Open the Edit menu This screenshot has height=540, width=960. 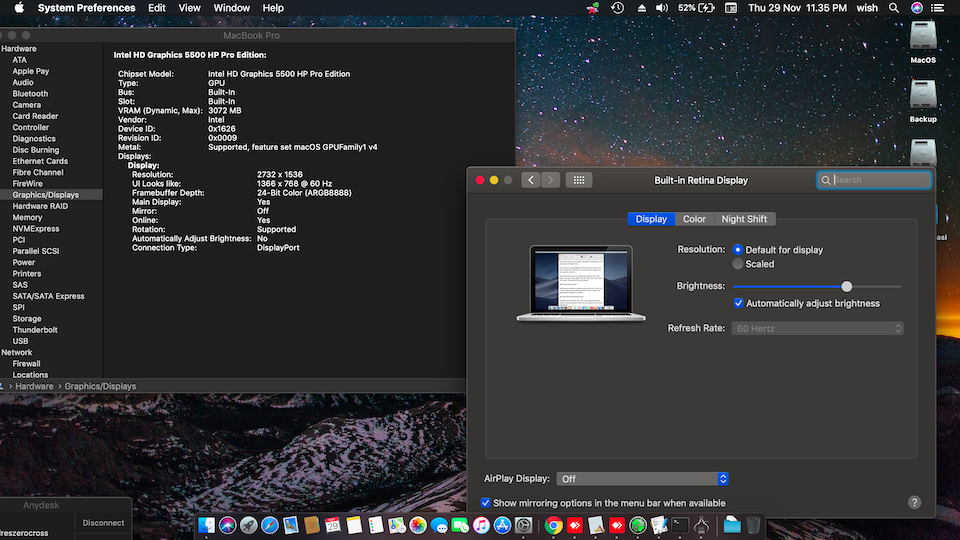tap(157, 8)
